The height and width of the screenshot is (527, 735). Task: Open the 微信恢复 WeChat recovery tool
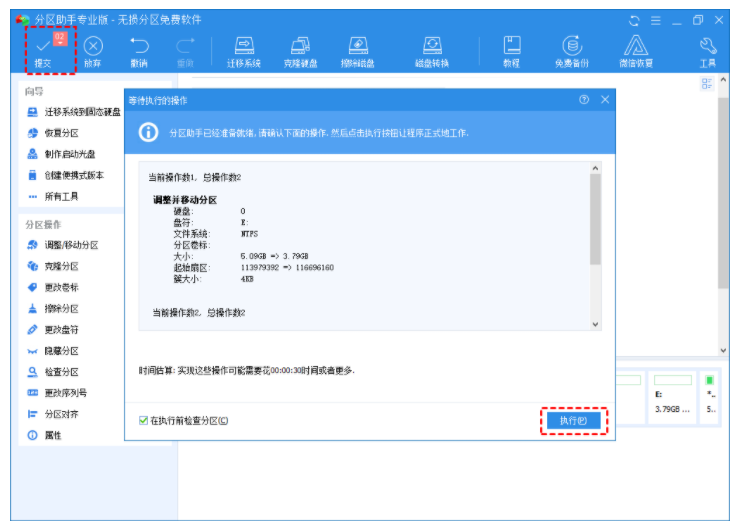point(637,50)
